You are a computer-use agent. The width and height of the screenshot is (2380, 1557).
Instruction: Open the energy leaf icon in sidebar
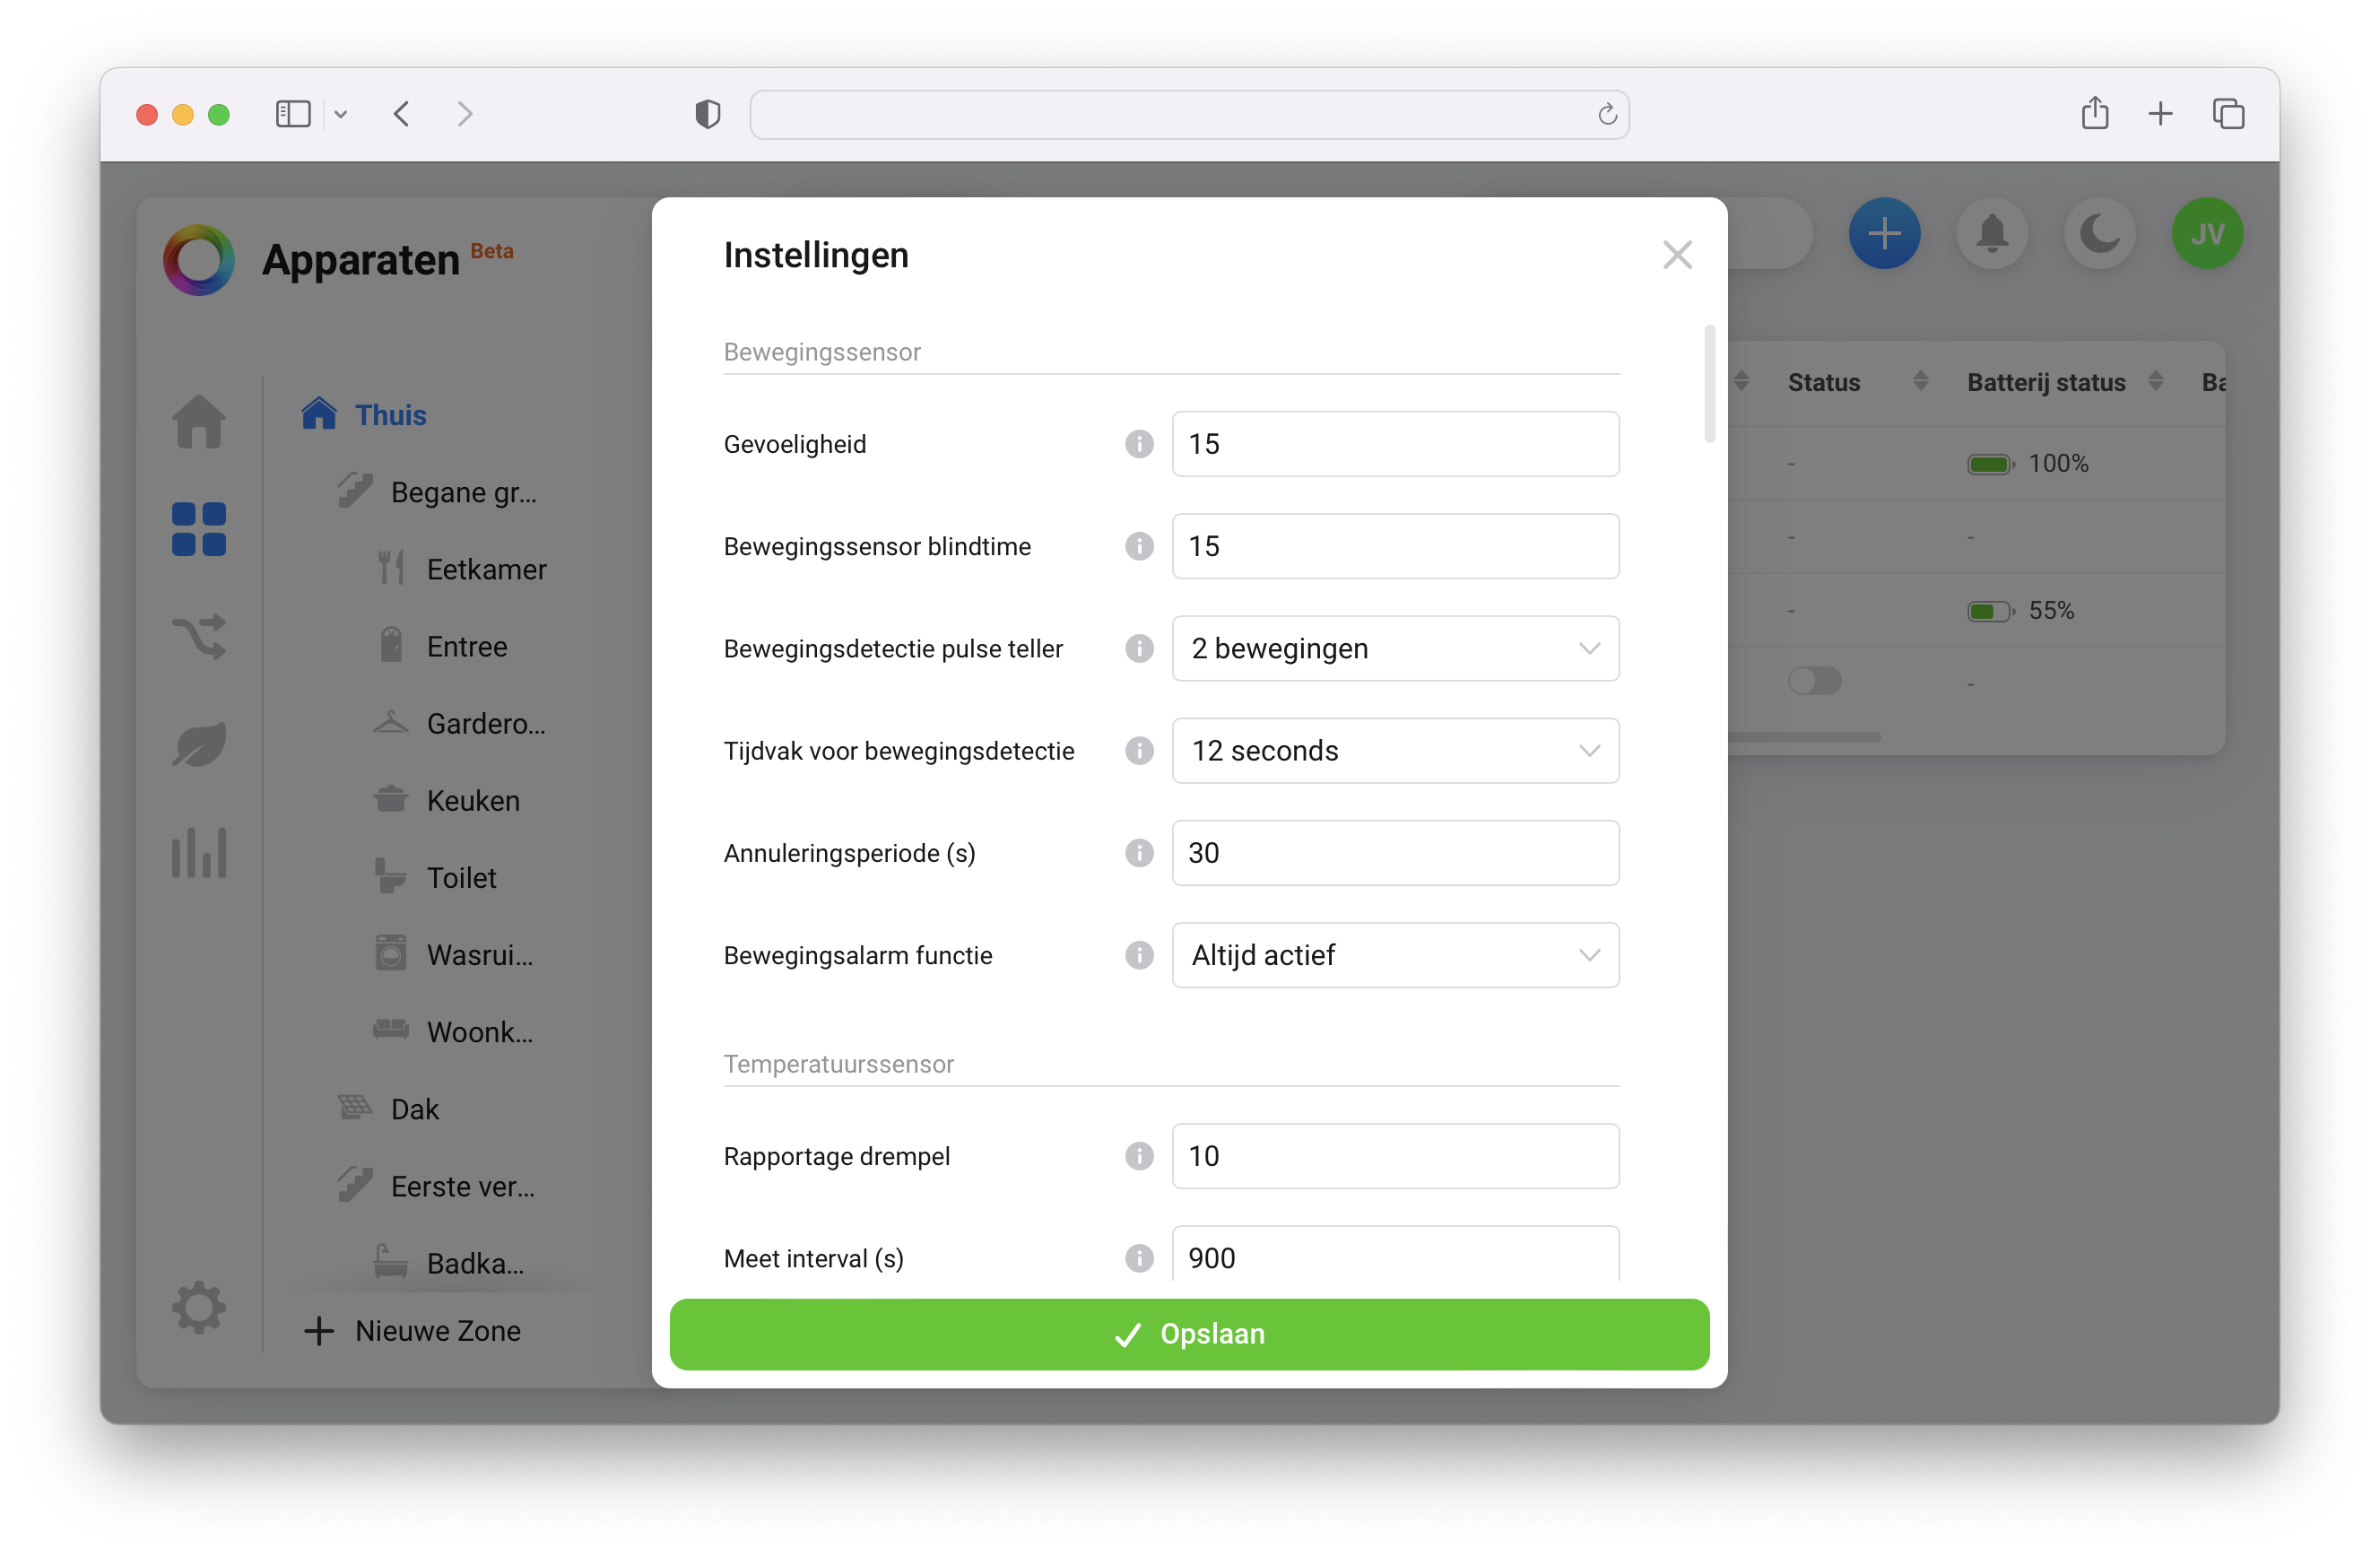pyautogui.click(x=199, y=744)
